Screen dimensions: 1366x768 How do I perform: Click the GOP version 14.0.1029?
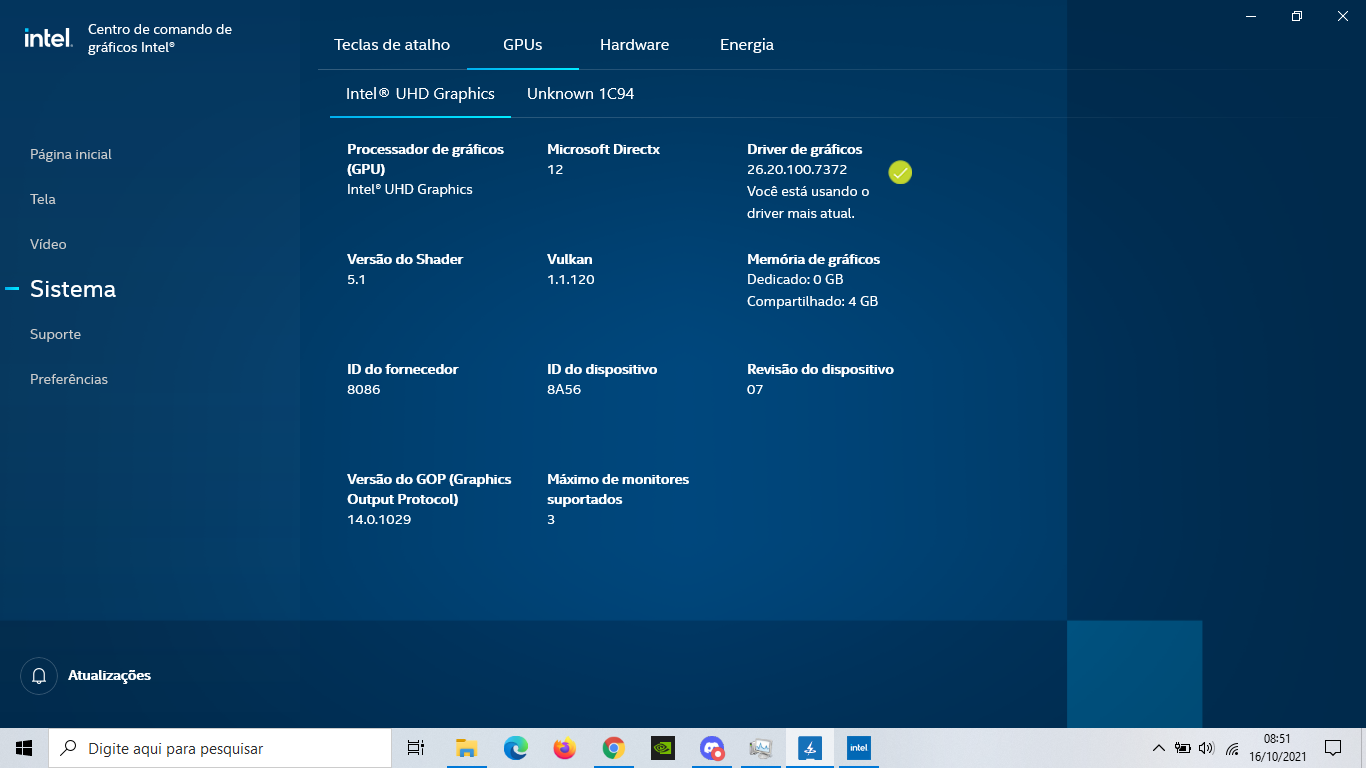point(379,520)
